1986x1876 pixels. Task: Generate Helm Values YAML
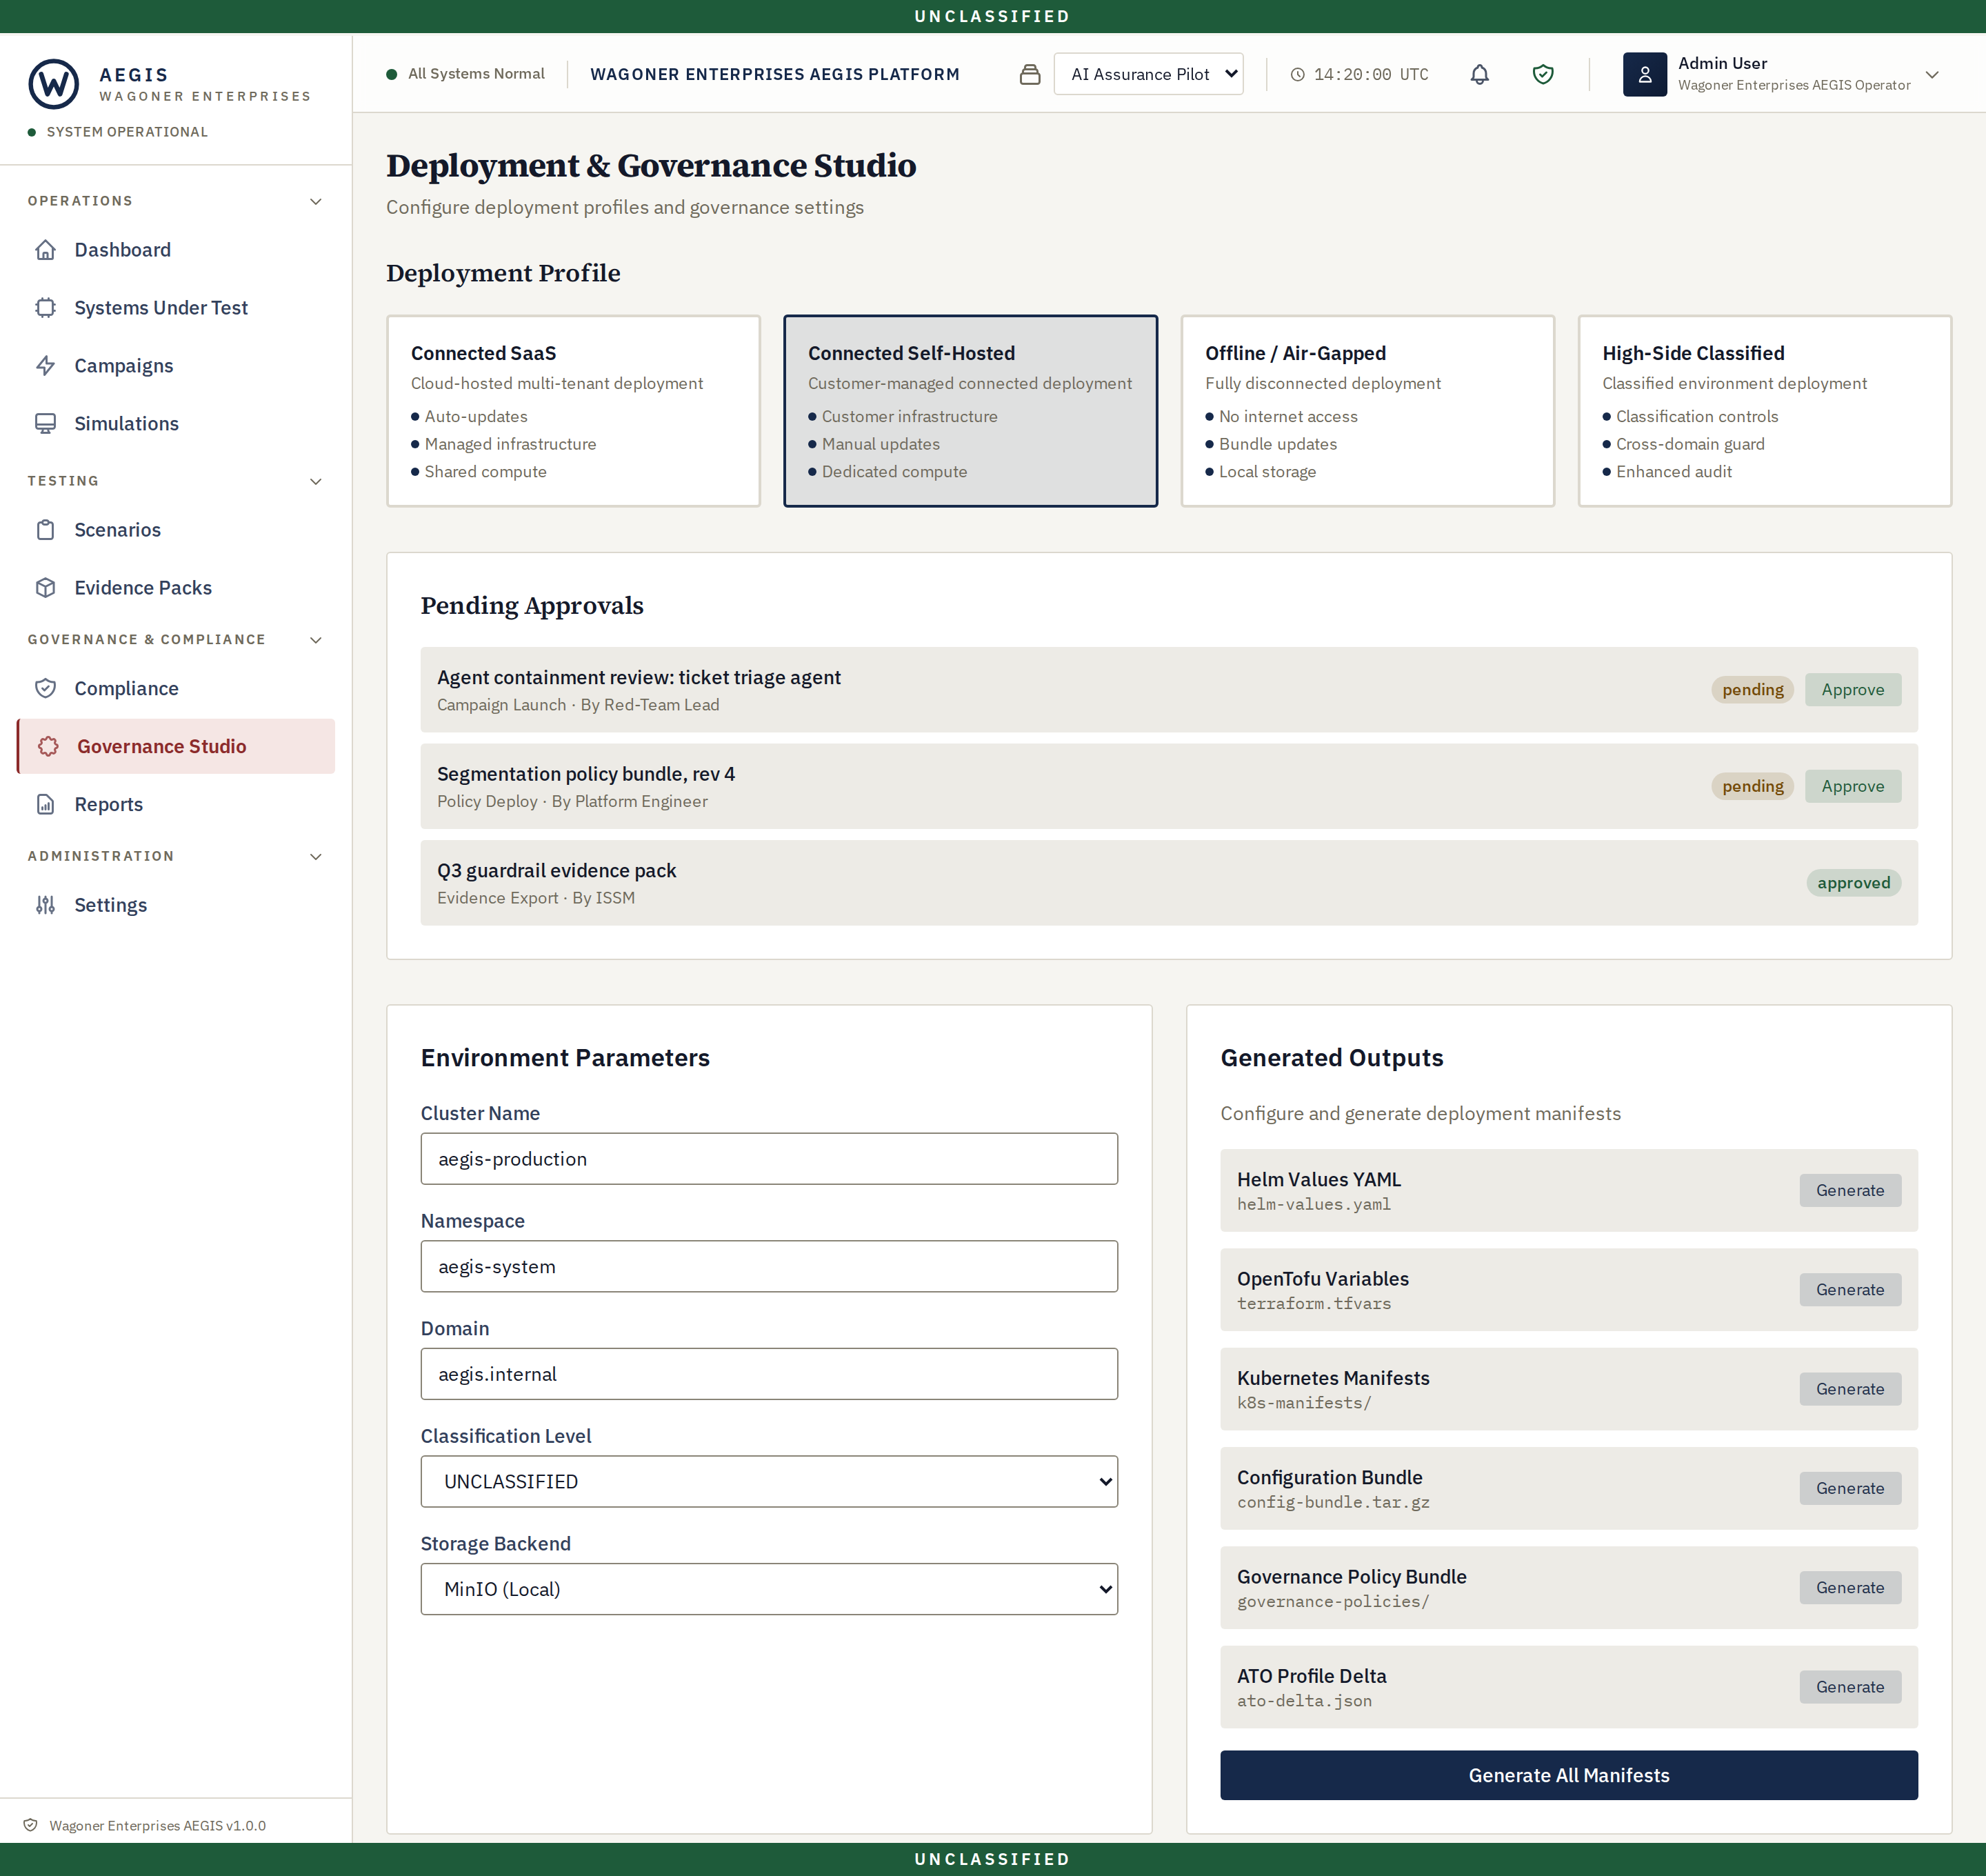point(1849,1190)
